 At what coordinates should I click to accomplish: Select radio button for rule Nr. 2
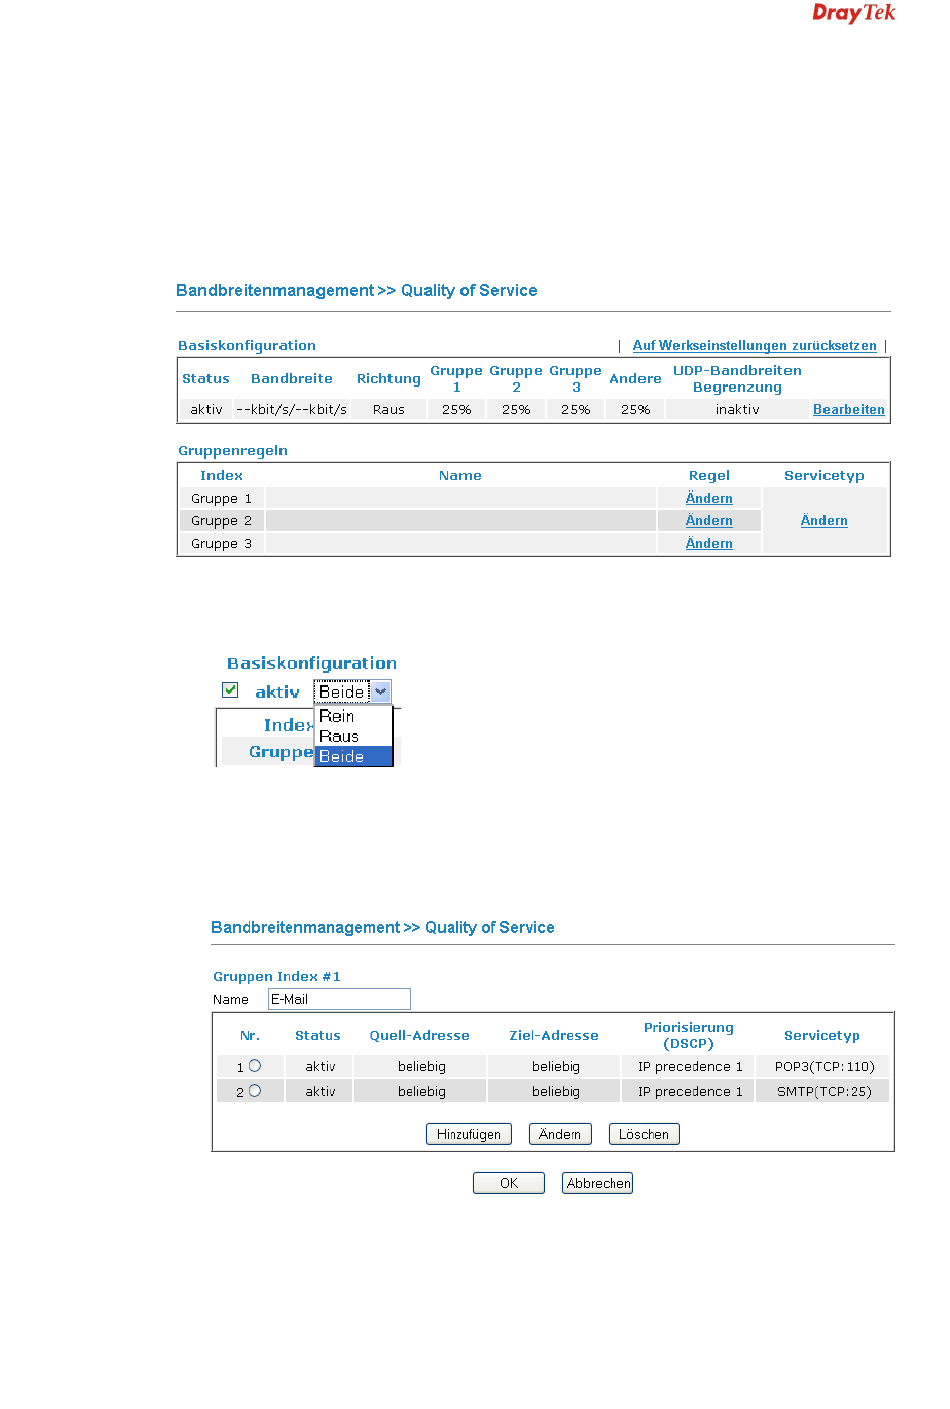[x=255, y=1091]
